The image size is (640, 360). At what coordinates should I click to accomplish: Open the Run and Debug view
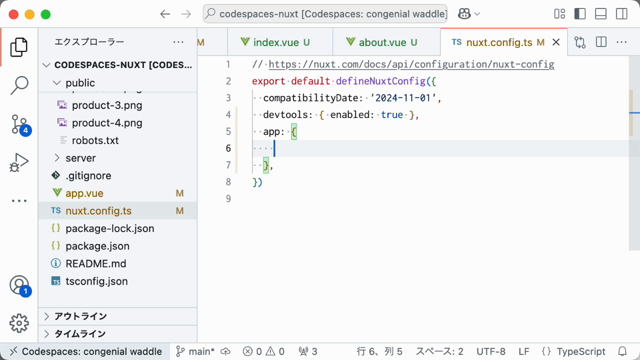19,162
